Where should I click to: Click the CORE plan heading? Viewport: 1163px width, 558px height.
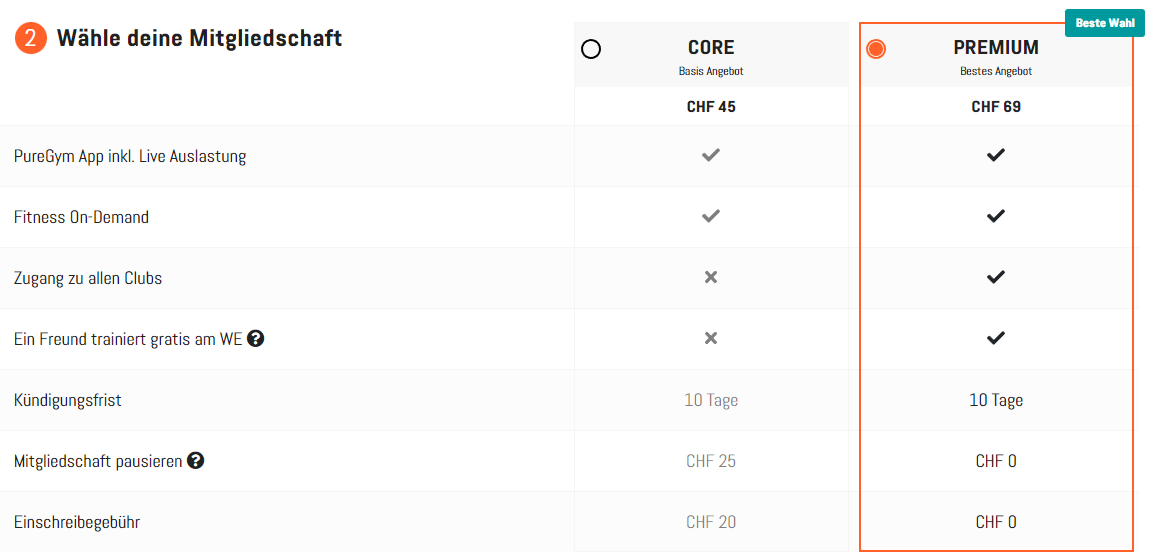click(711, 48)
